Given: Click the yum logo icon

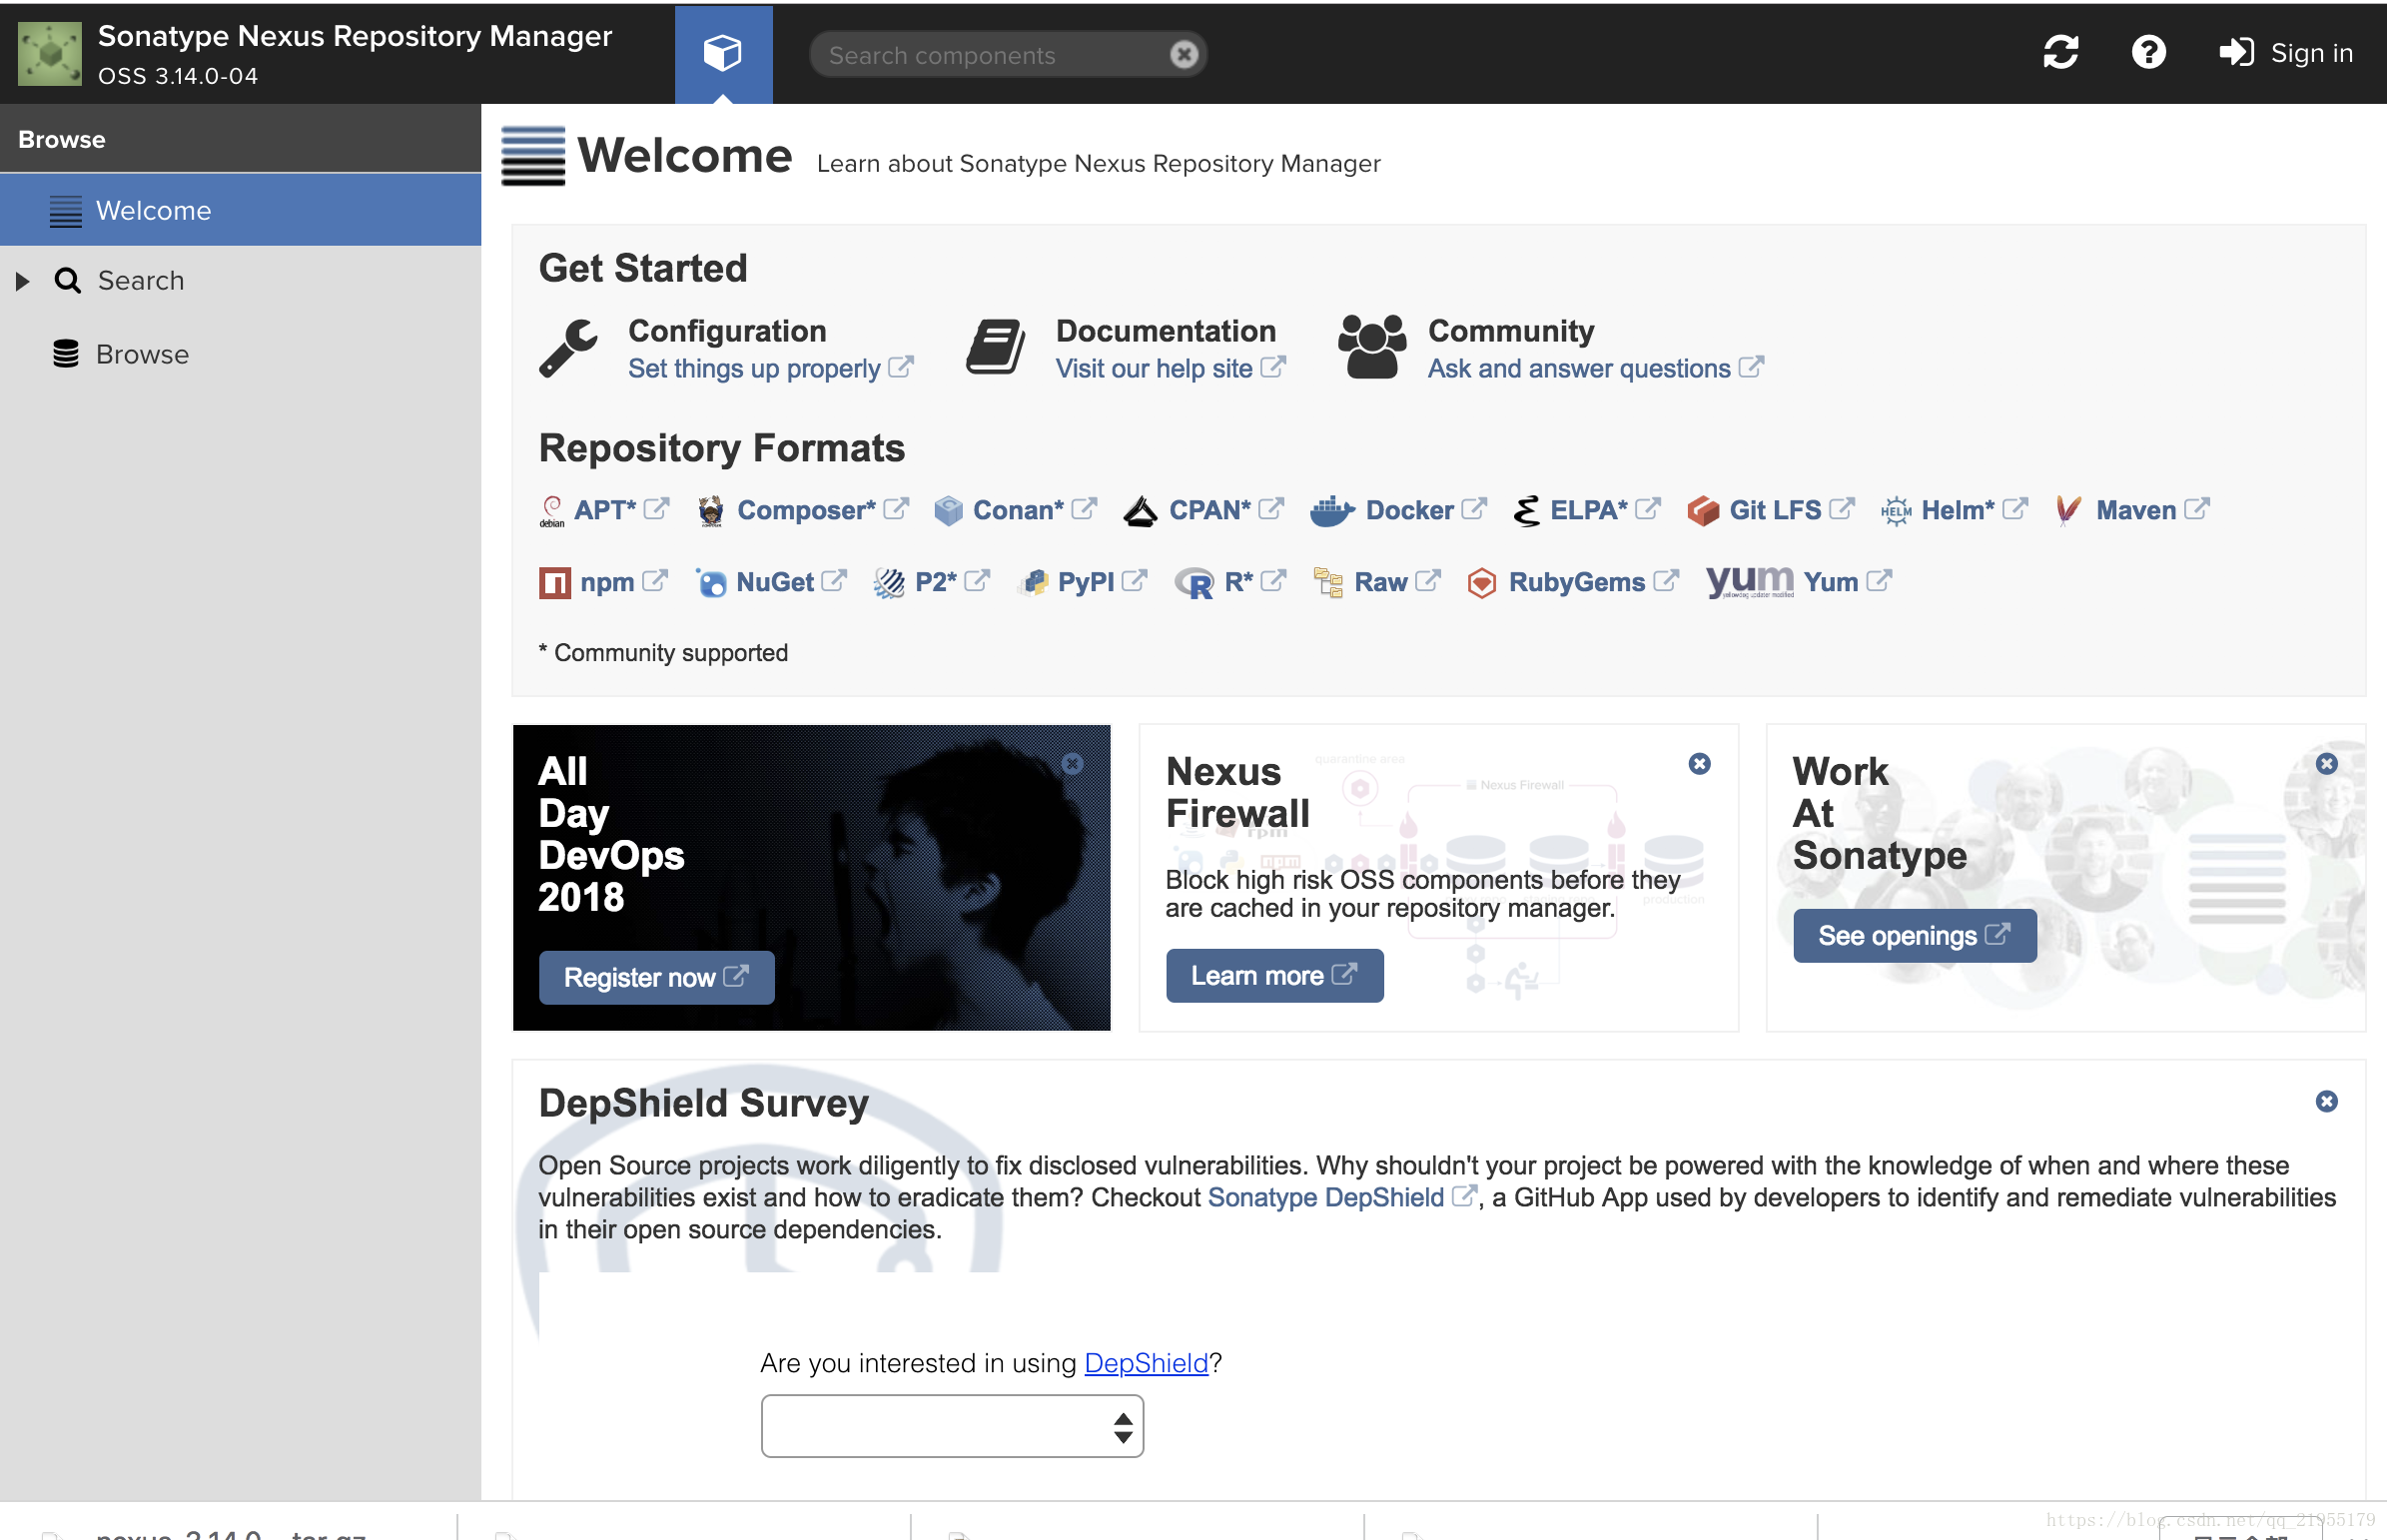Looking at the screenshot, I should click(x=1750, y=582).
